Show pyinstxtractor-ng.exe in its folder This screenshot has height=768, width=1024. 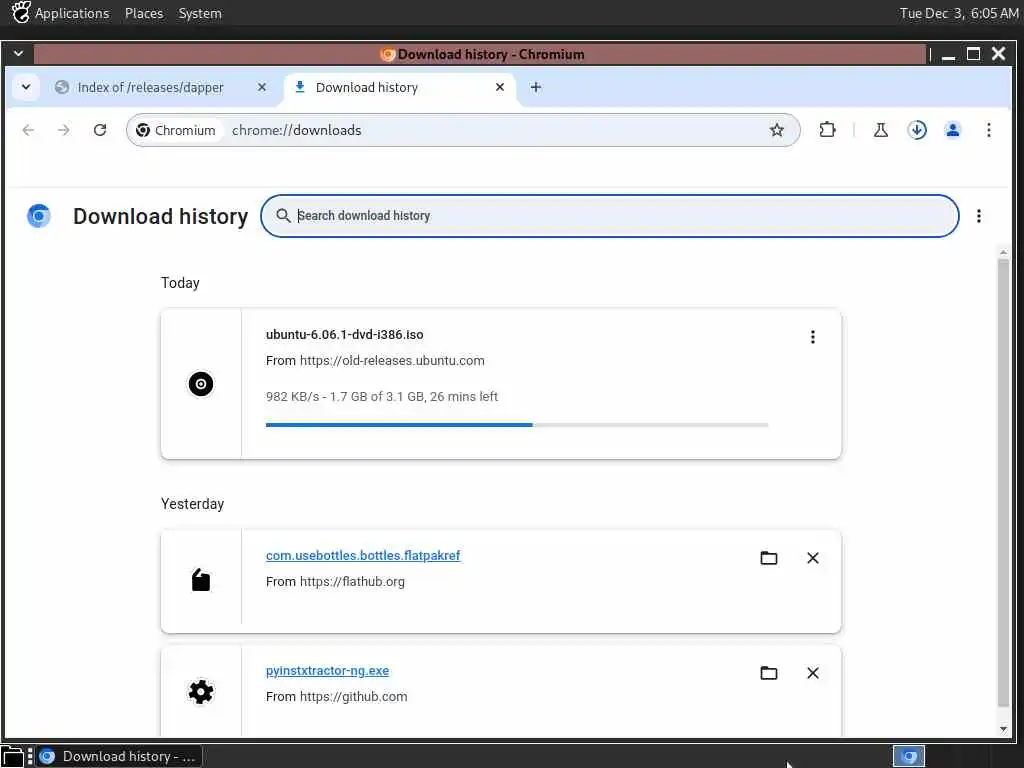coord(769,673)
